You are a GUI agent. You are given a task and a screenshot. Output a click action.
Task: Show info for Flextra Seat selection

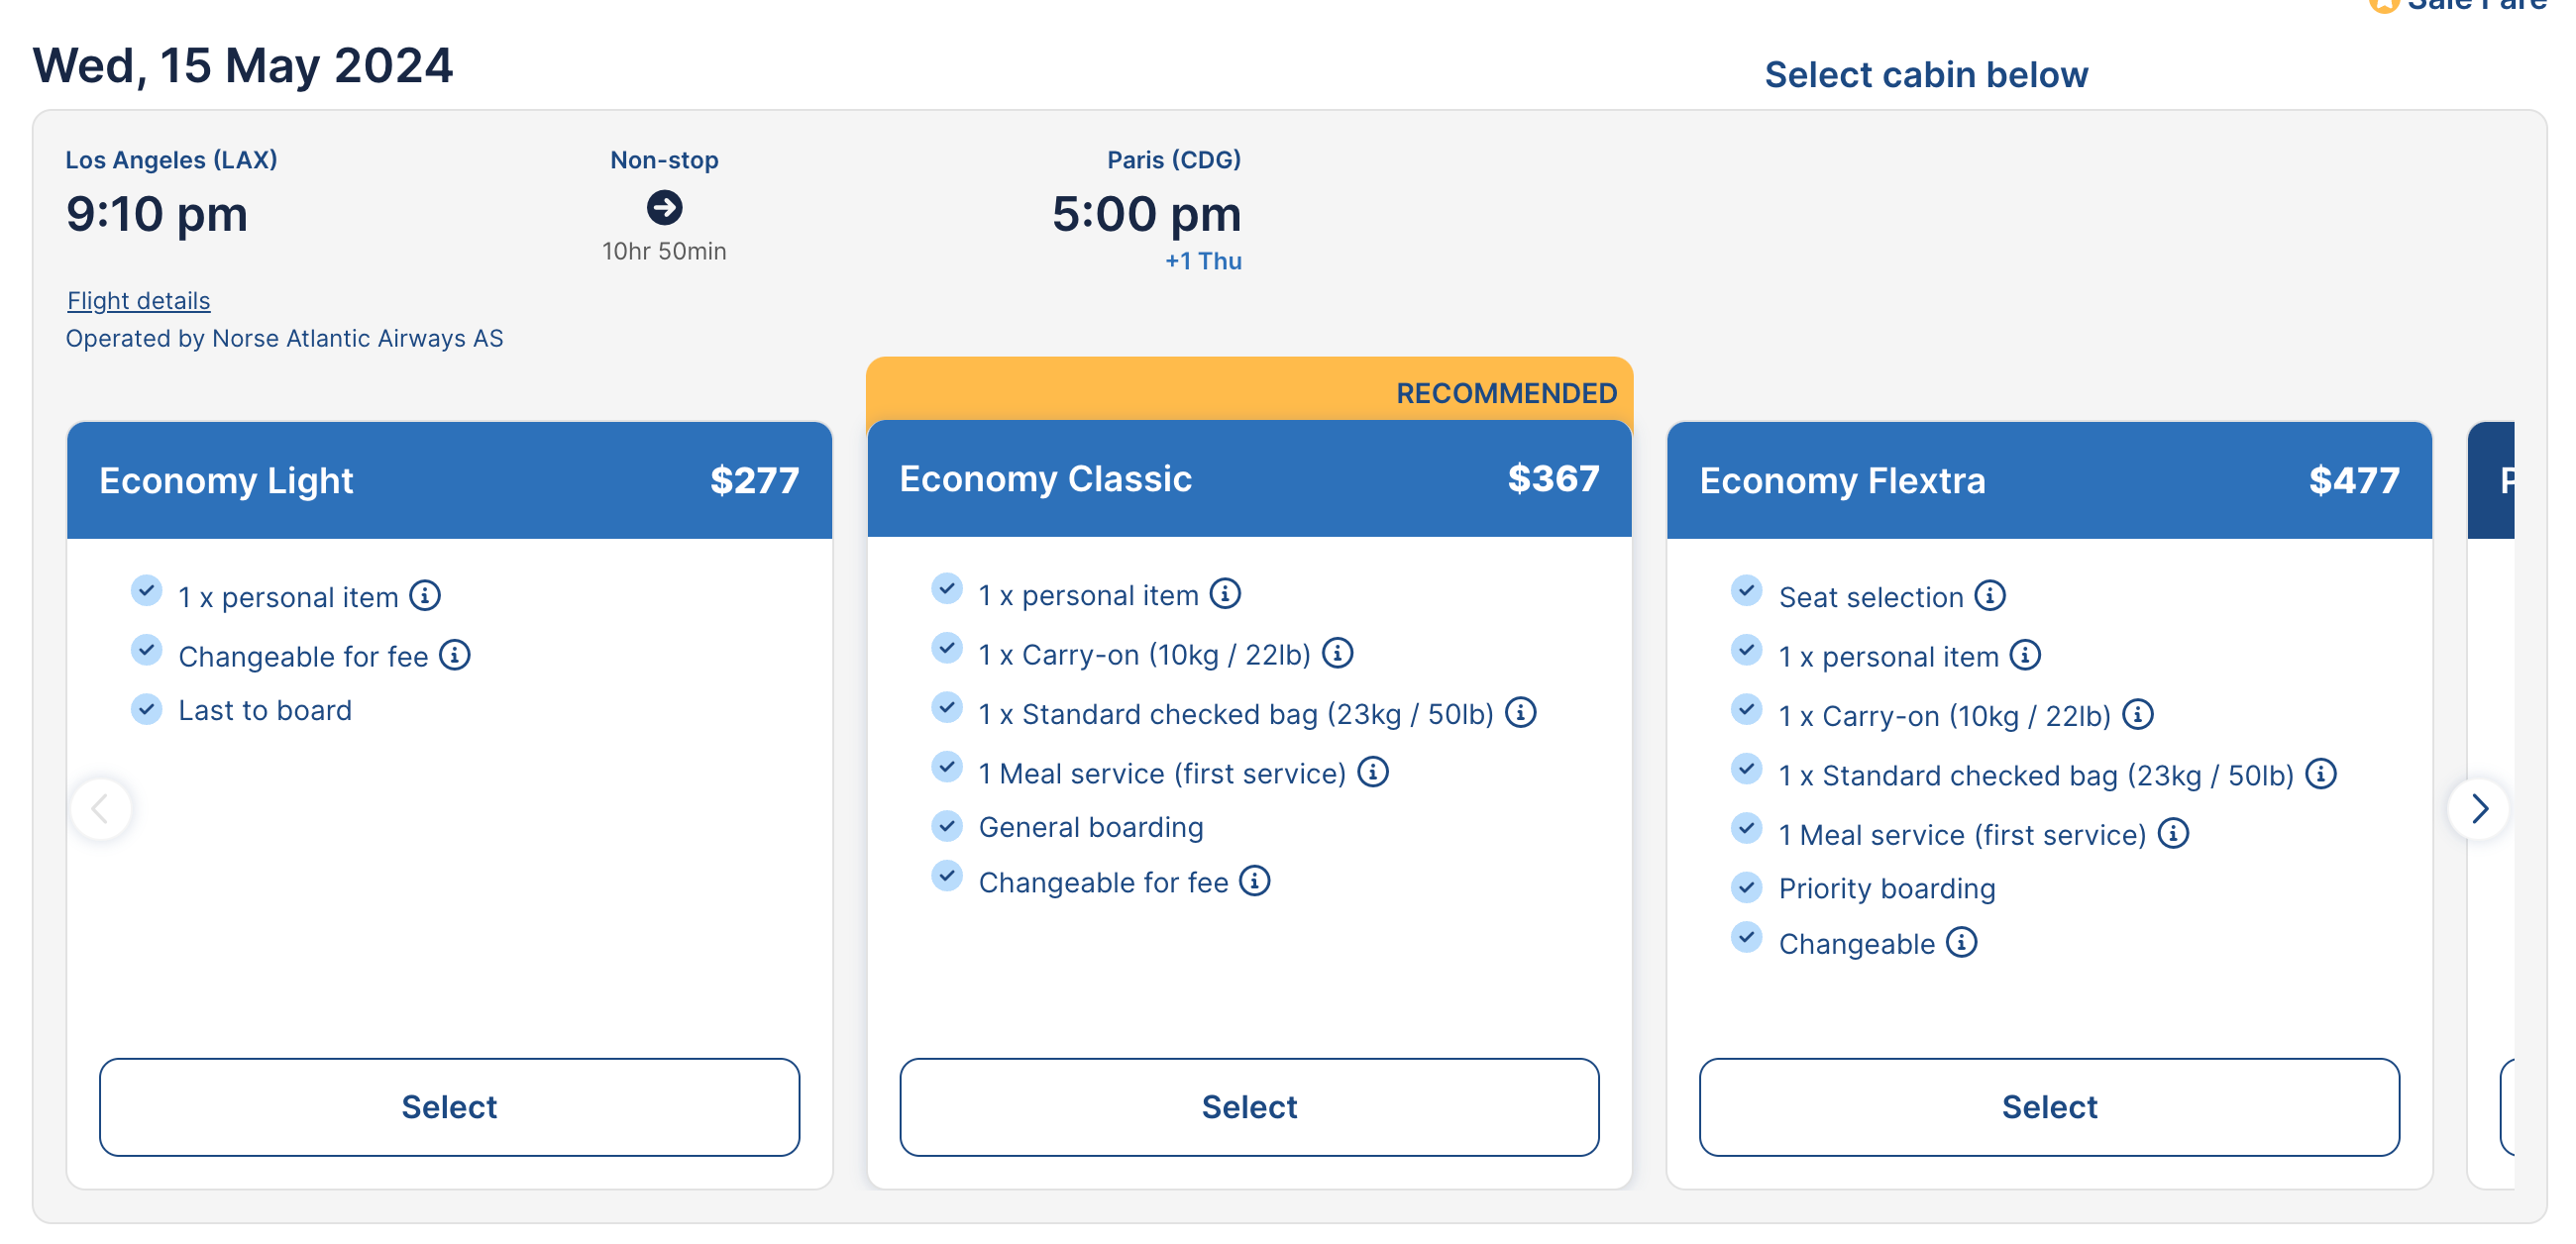click(x=1990, y=596)
